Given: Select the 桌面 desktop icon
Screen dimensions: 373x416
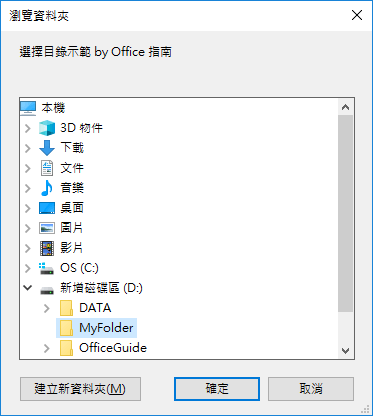Looking at the screenshot, I should click(47, 208).
